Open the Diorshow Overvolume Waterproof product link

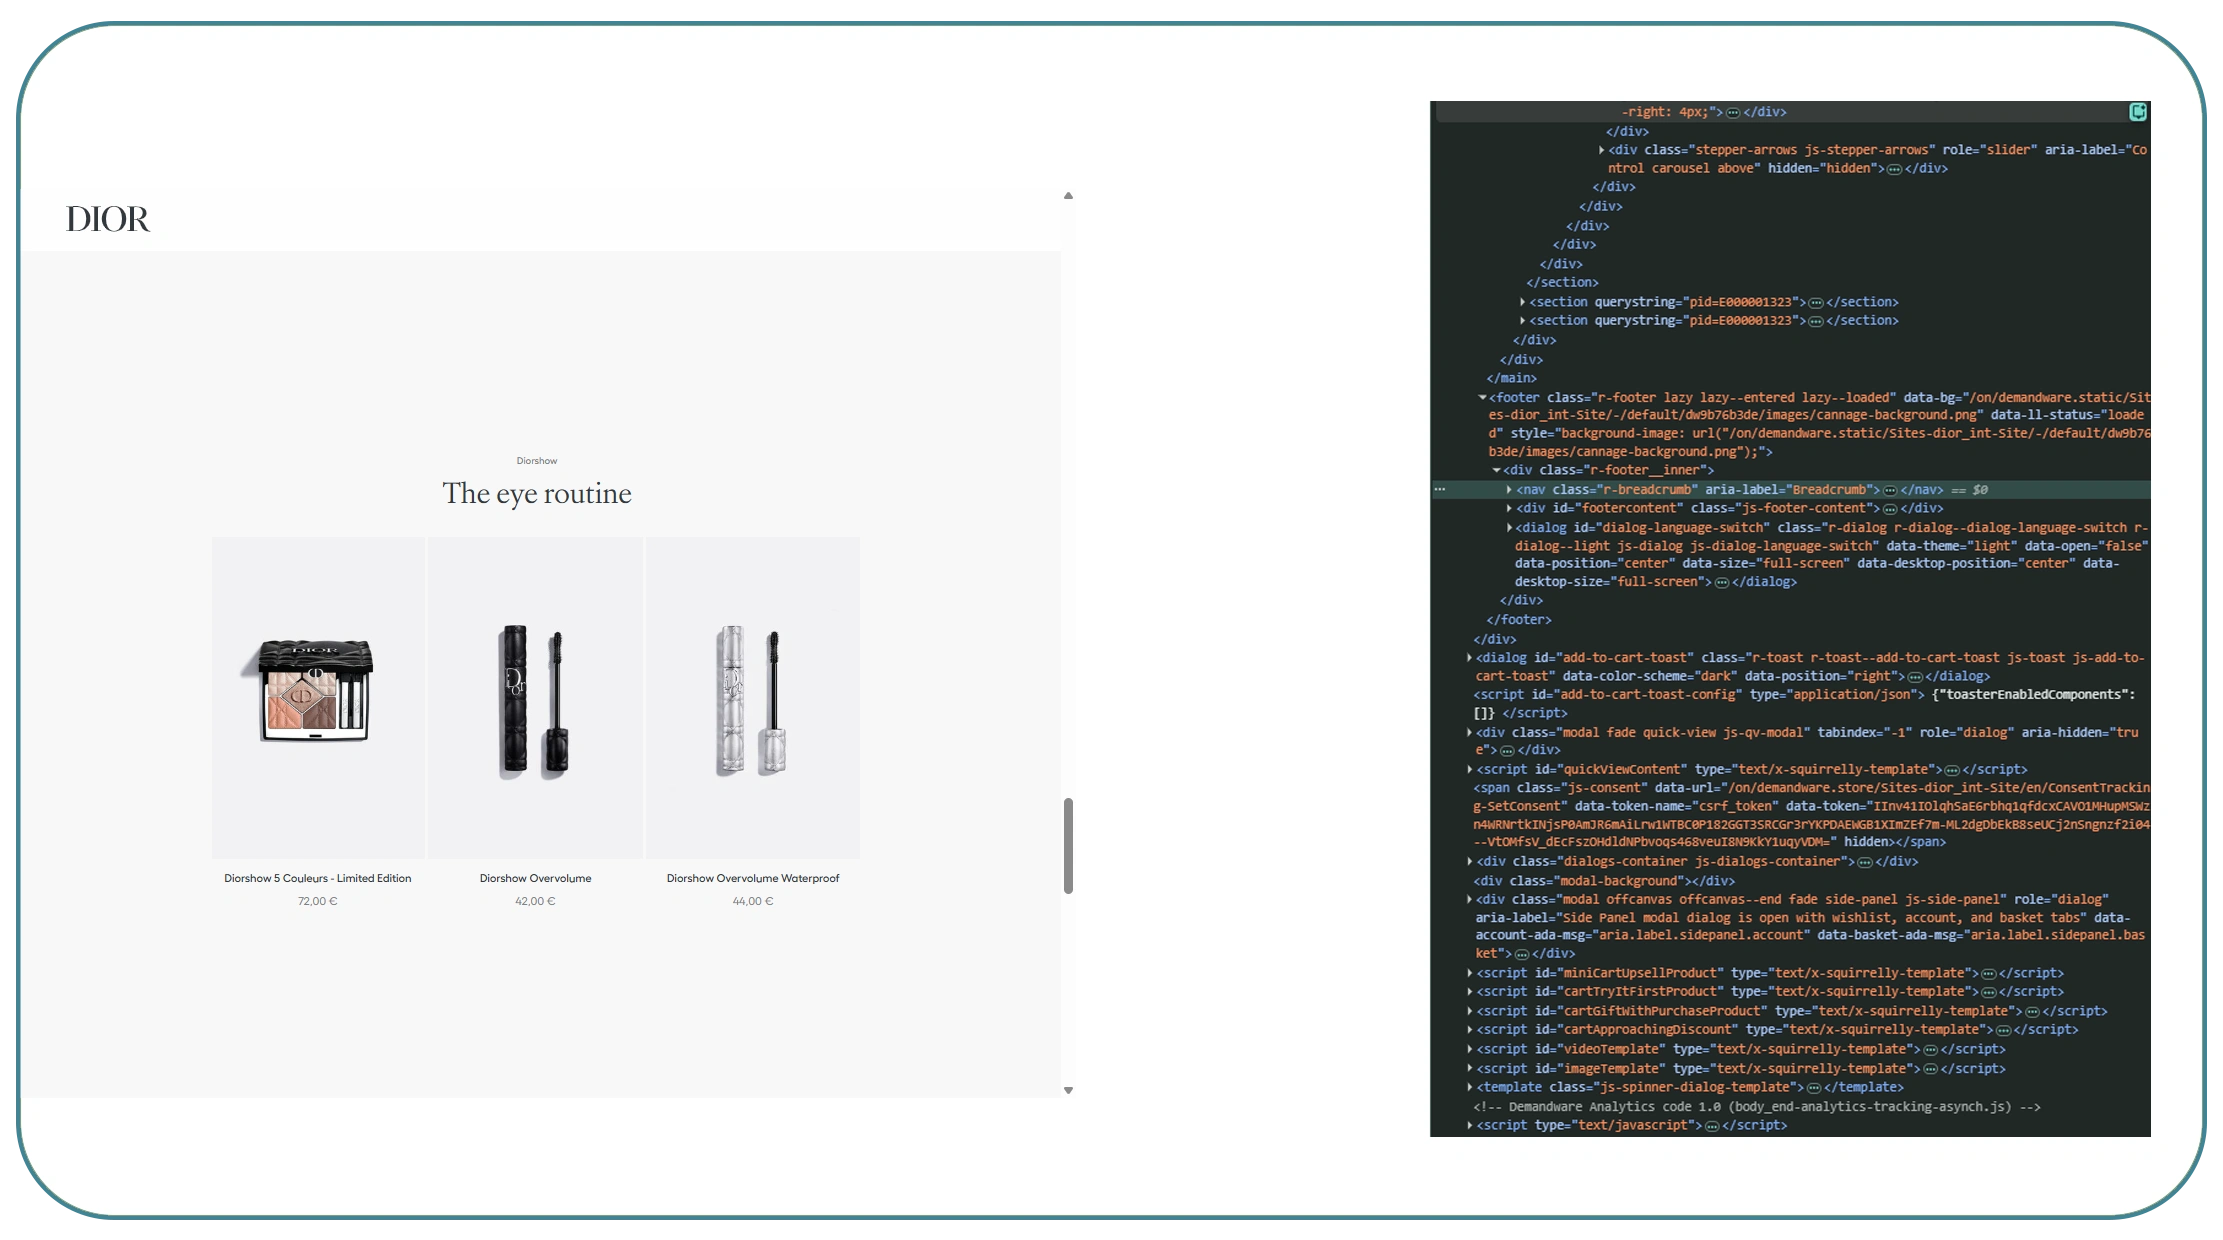753,878
